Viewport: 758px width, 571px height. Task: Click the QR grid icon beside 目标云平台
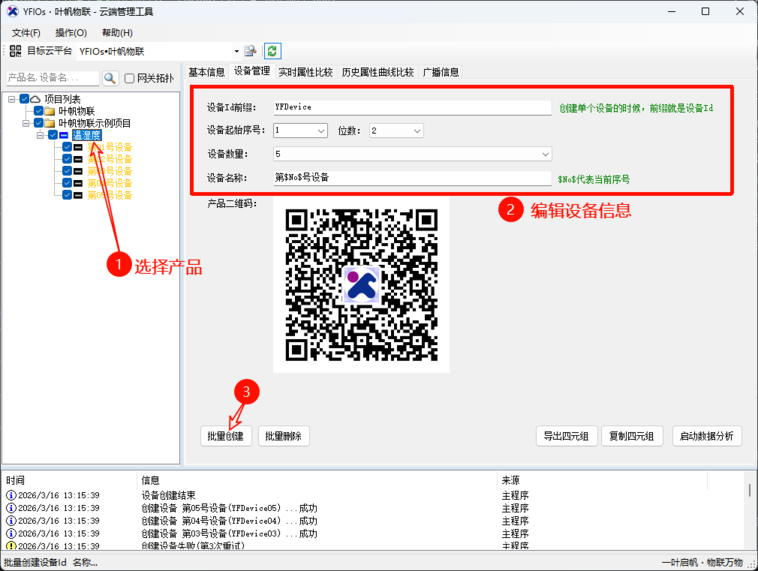pyautogui.click(x=15, y=51)
